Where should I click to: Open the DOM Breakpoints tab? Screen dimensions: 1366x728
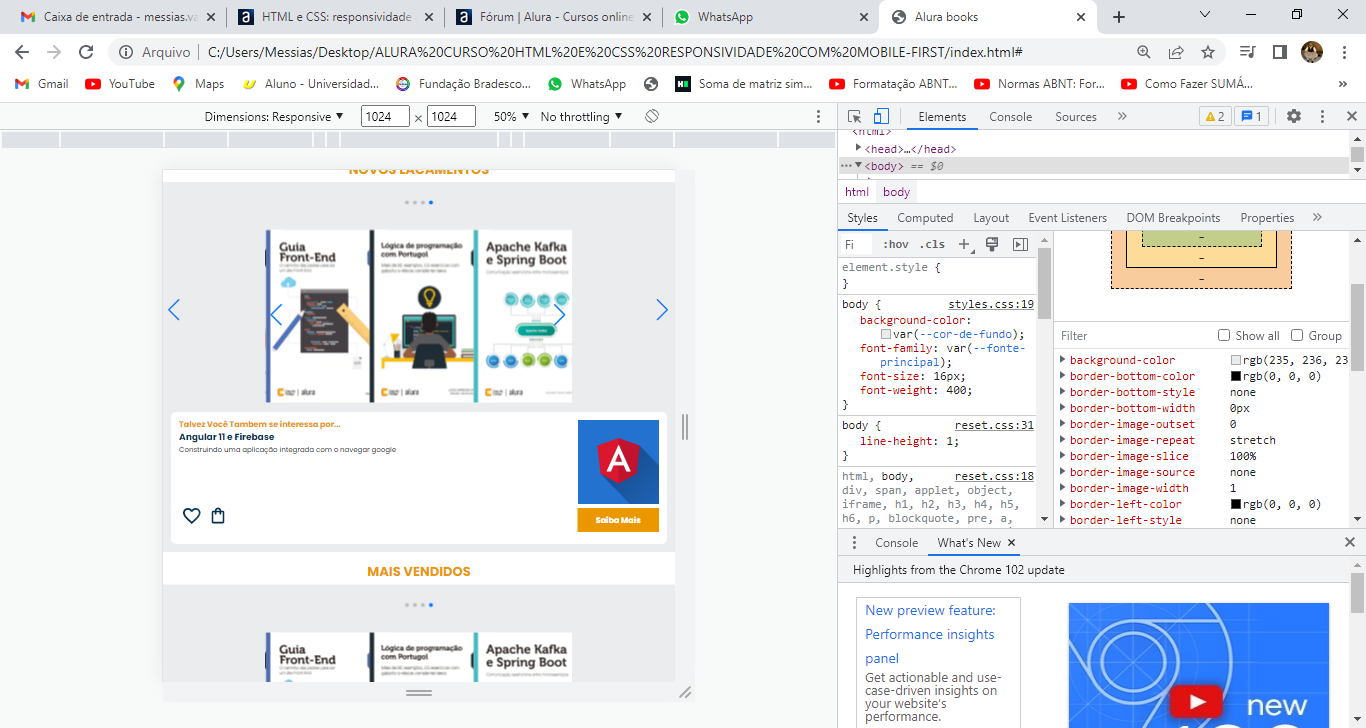tap(1173, 218)
